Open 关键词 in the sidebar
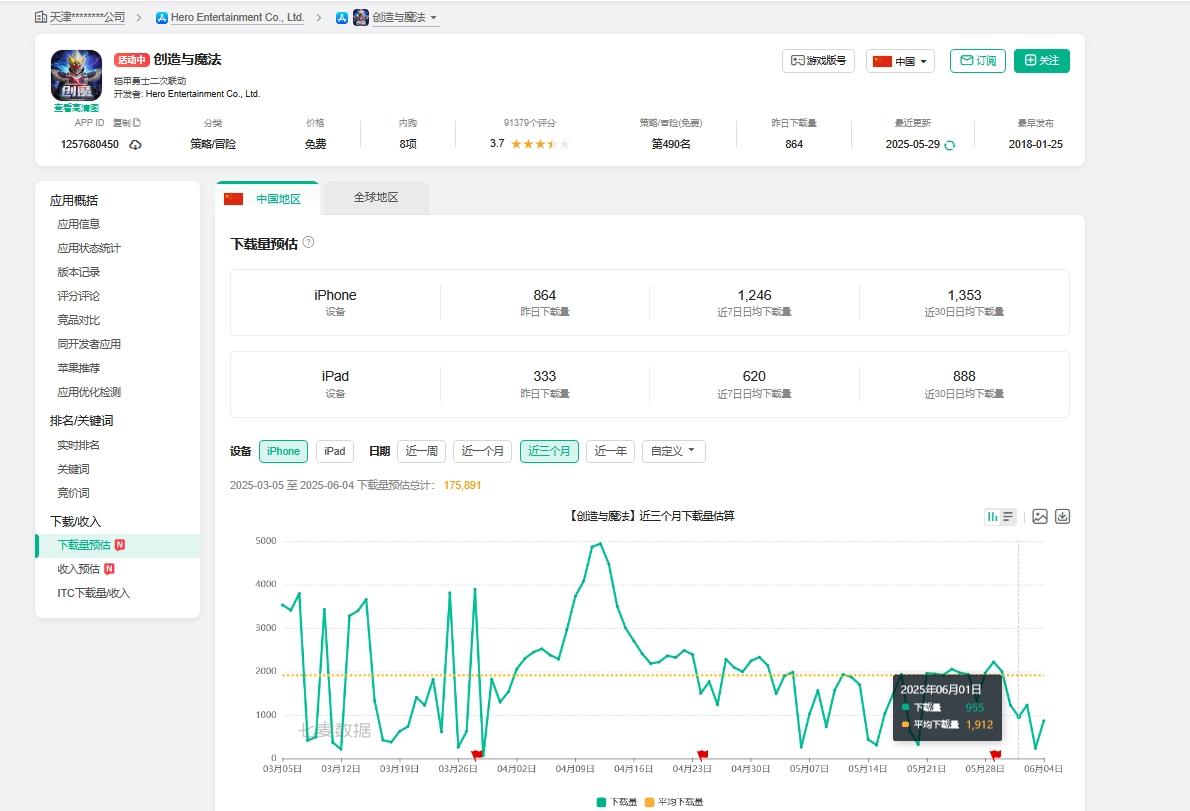This screenshot has width=1190, height=811. click(74, 469)
